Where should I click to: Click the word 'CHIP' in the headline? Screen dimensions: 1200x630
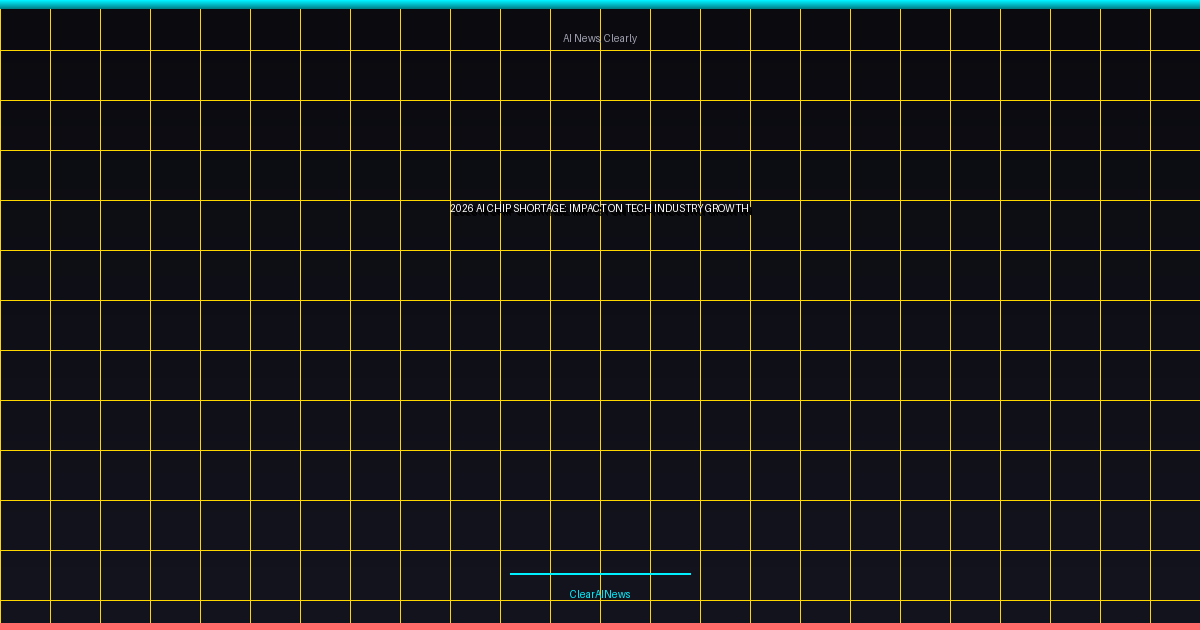coord(499,208)
